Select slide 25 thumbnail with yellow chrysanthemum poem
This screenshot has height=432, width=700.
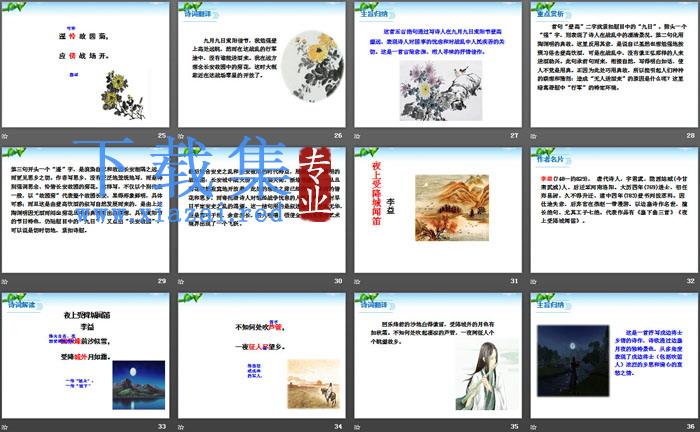85,65
